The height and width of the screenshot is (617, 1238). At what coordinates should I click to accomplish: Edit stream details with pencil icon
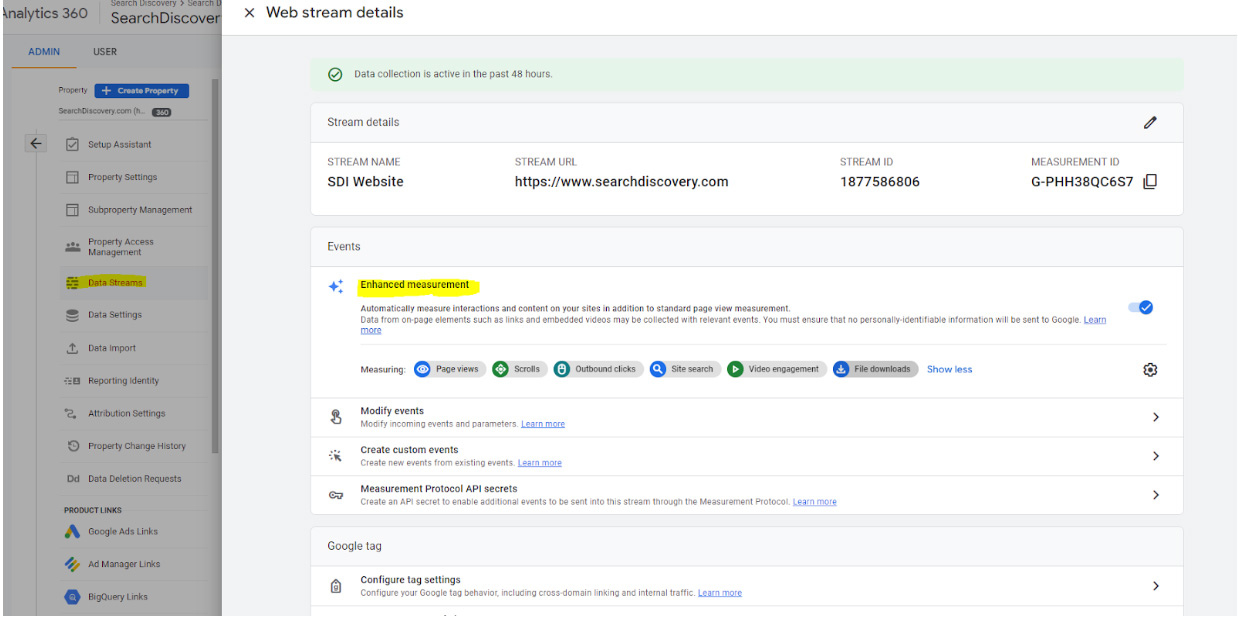(x=1150, y=122)
